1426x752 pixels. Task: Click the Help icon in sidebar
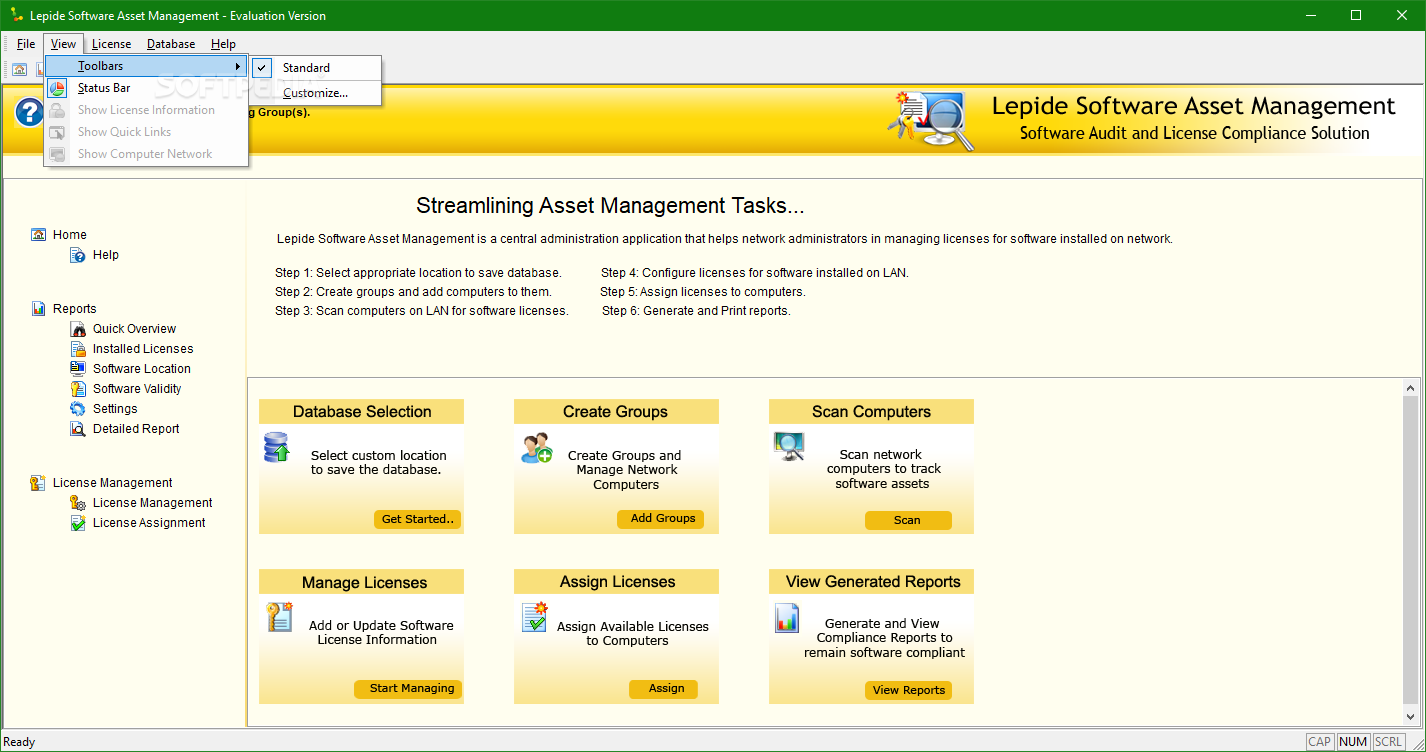click(77, 255)
